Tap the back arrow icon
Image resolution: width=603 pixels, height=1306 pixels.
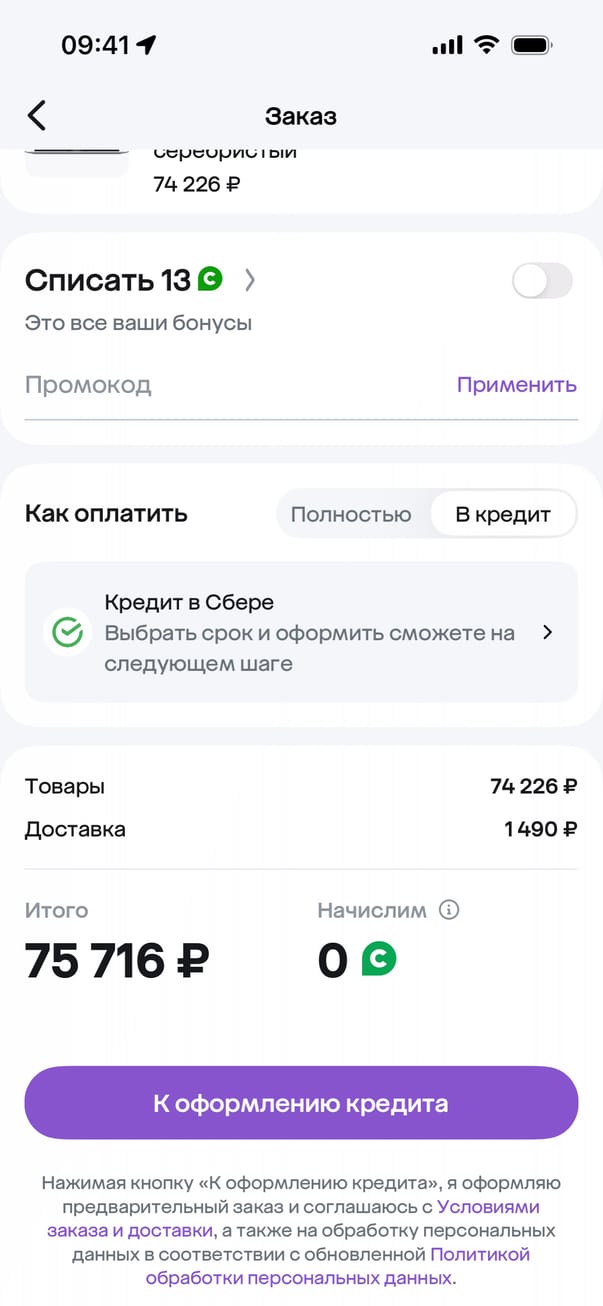pos(37,116)
